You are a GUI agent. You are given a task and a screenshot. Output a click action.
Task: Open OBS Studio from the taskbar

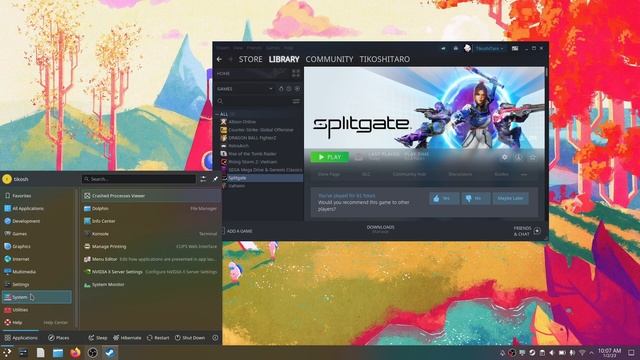click(x=93, y=352)
